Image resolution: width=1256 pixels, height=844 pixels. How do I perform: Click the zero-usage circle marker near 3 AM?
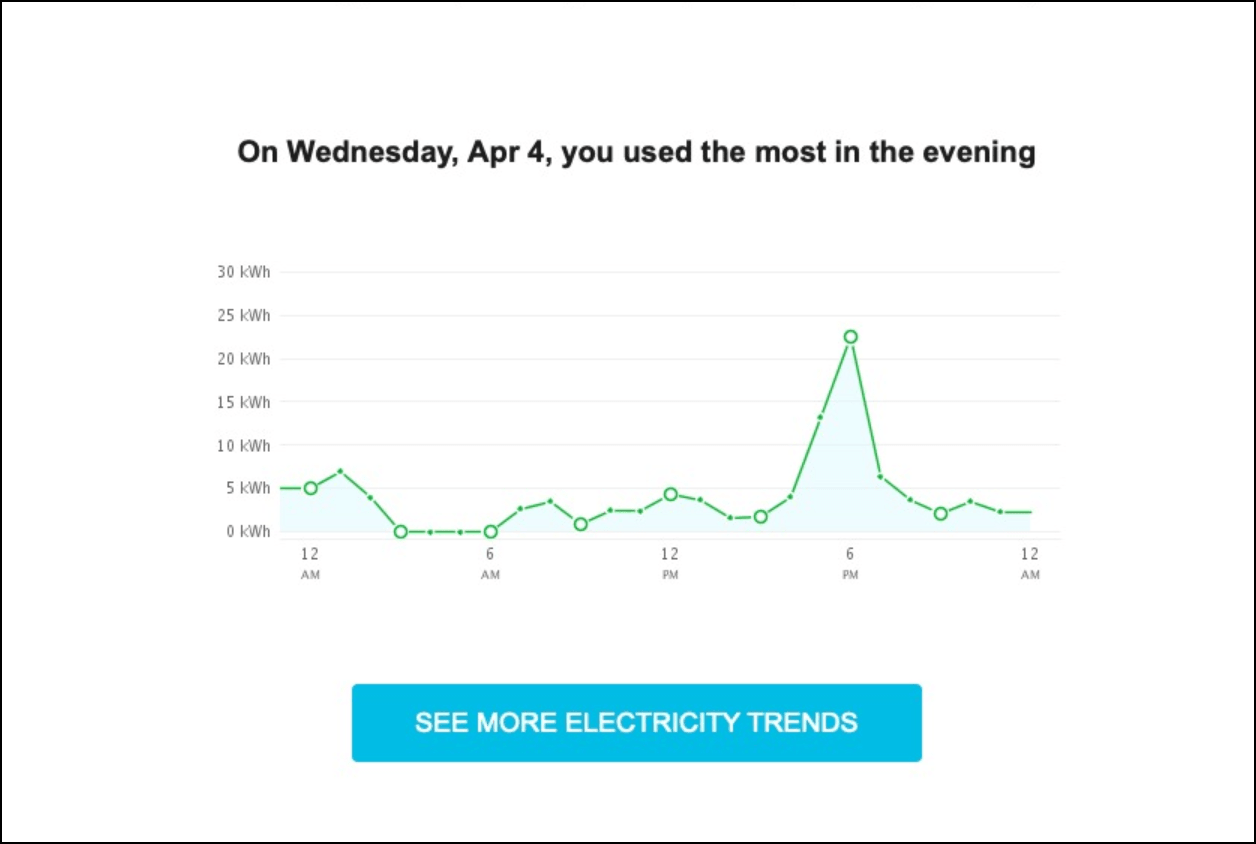401,531
